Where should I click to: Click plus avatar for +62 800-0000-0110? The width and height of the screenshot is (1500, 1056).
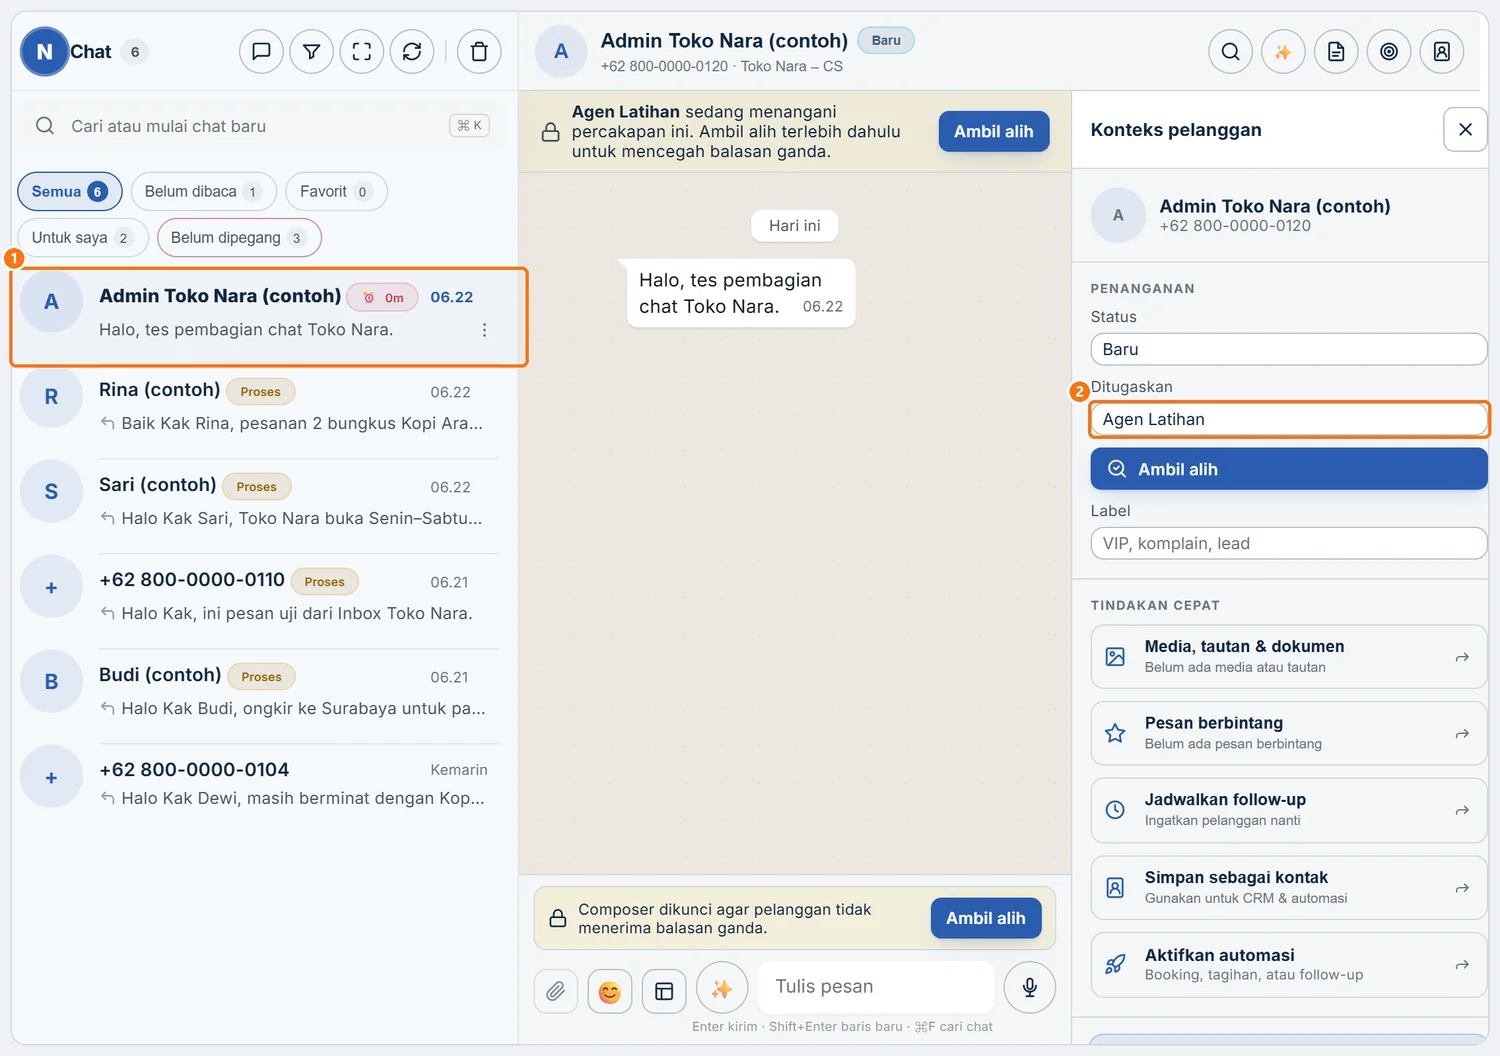tap(51, 587)
